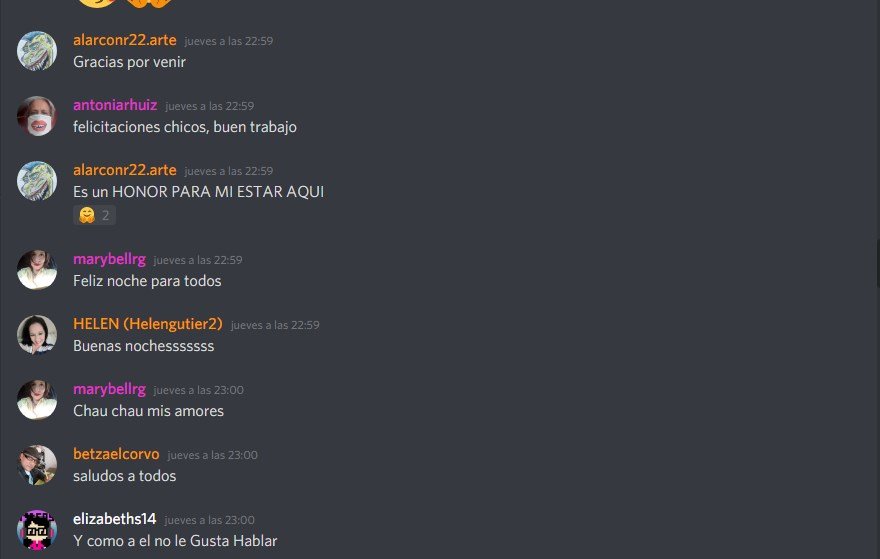Open marybellrg avatar beside 'Chau chau mis amores'

click(x=37, y=400)
